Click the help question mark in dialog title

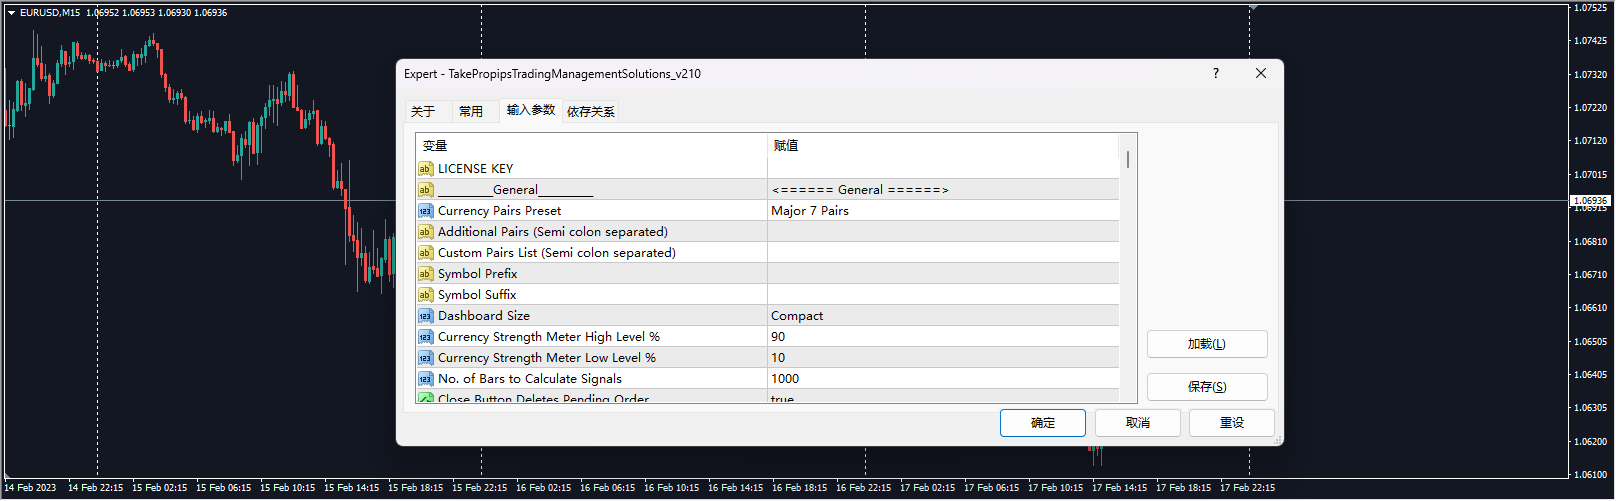click(x=1216, y=73)
